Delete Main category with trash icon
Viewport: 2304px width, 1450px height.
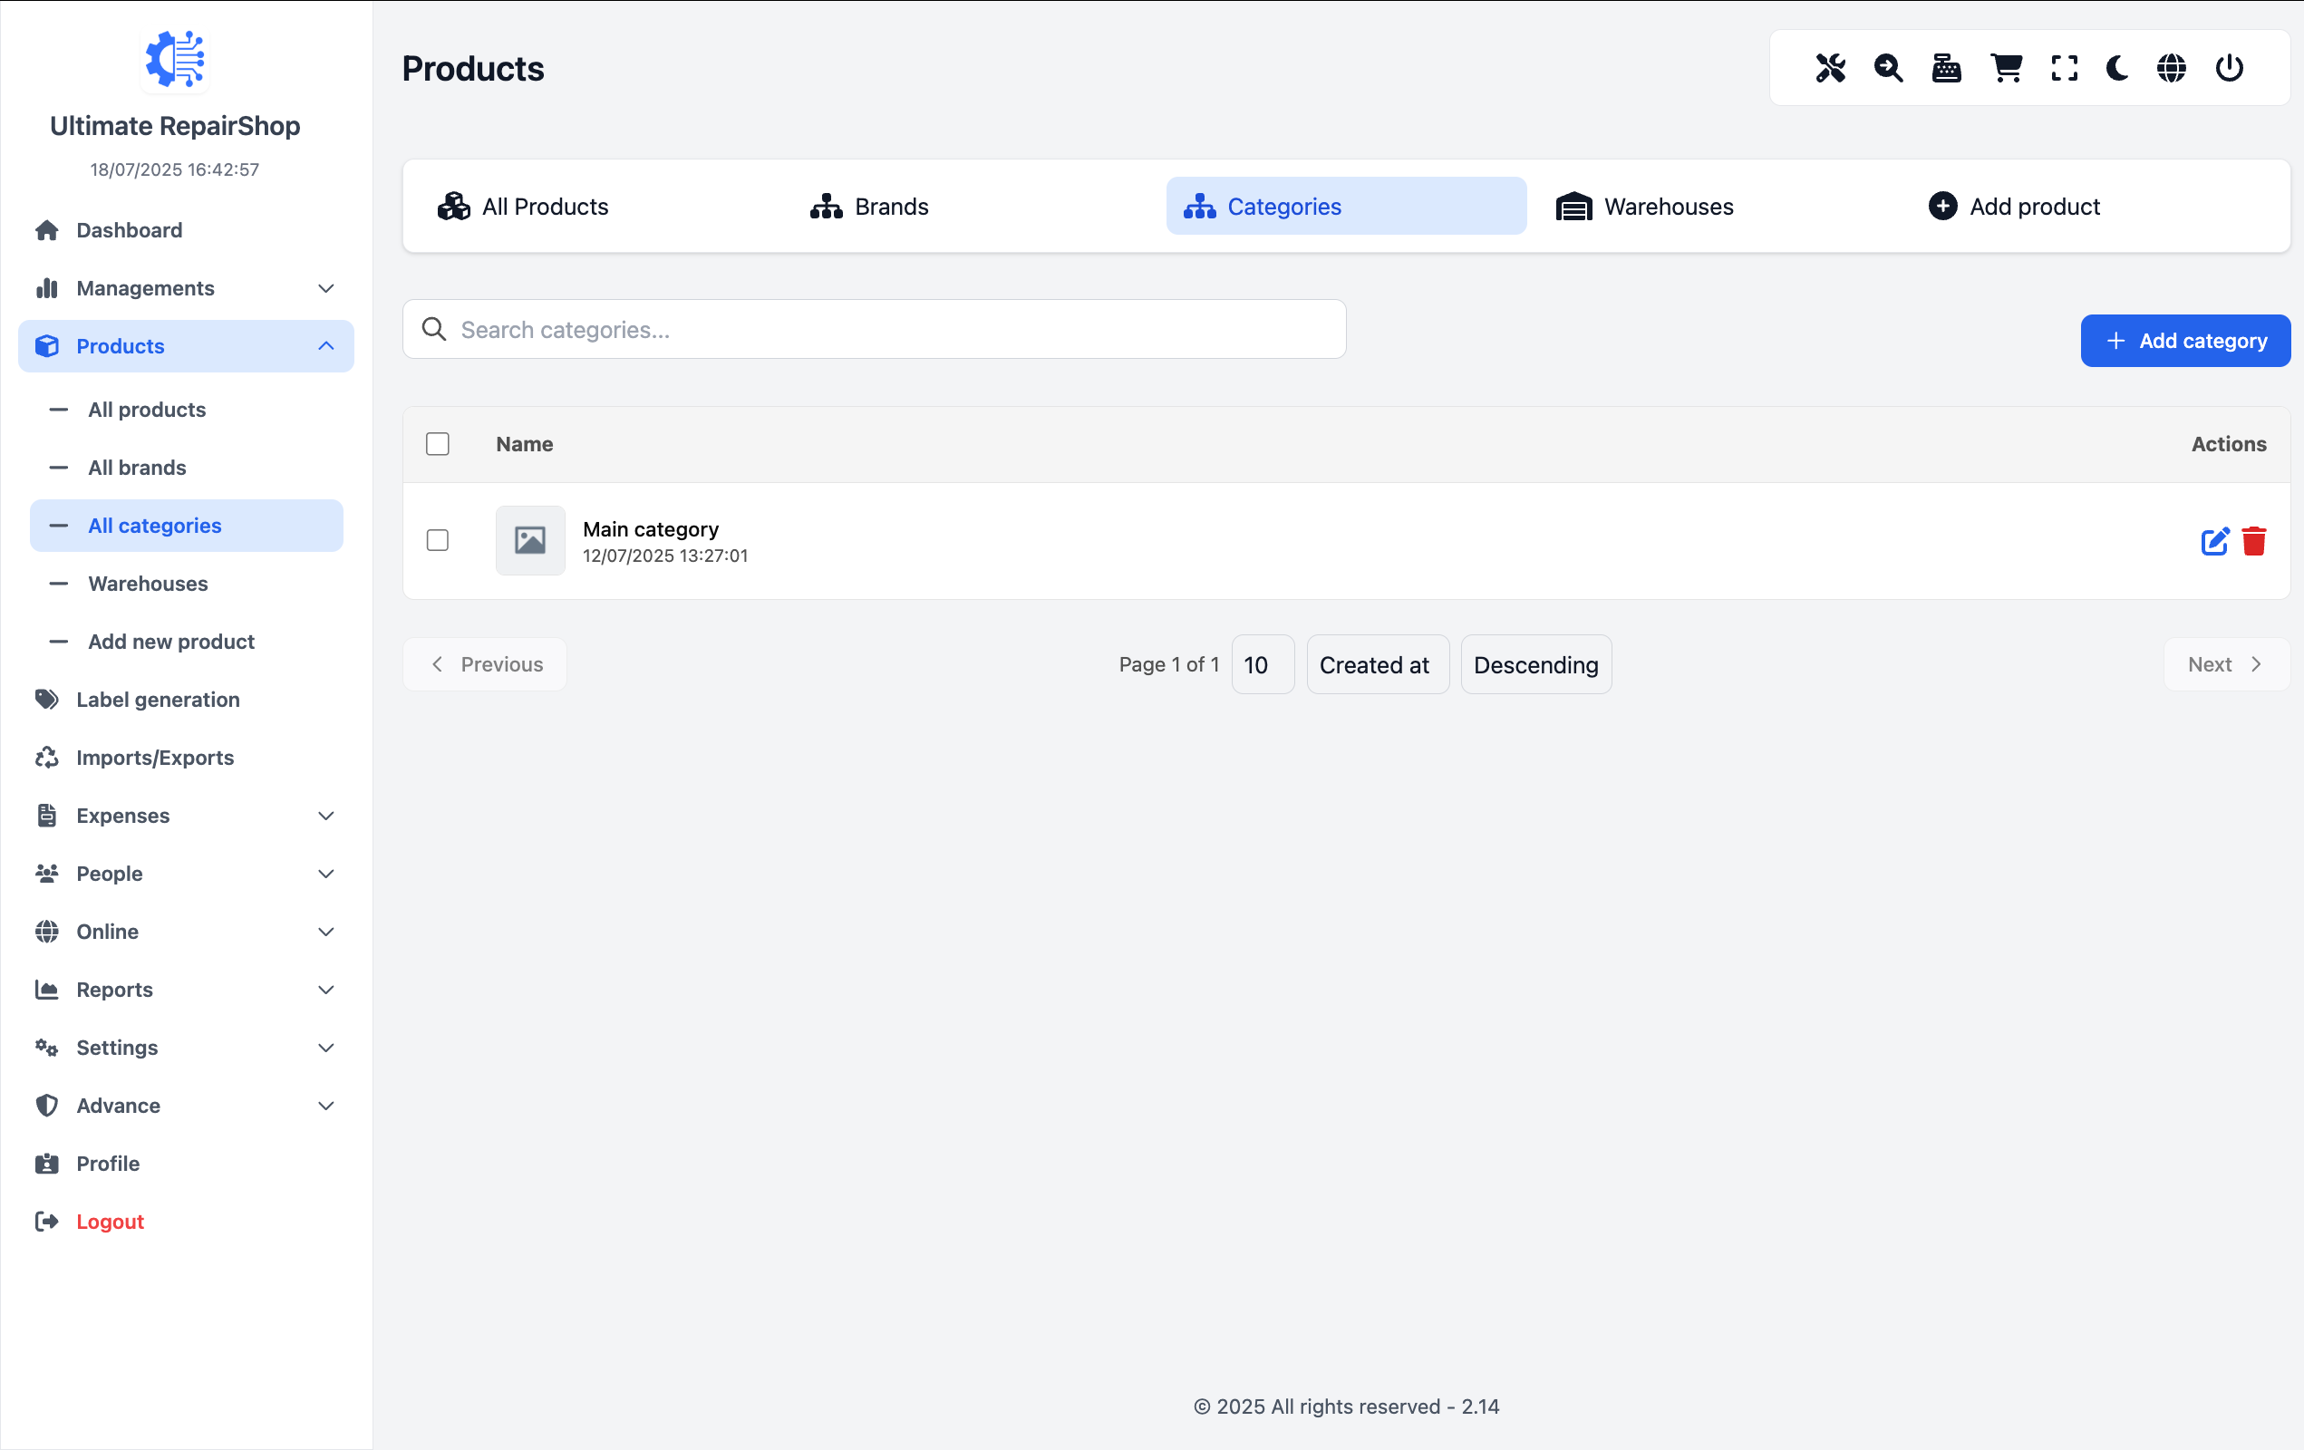click(2254, 541)
